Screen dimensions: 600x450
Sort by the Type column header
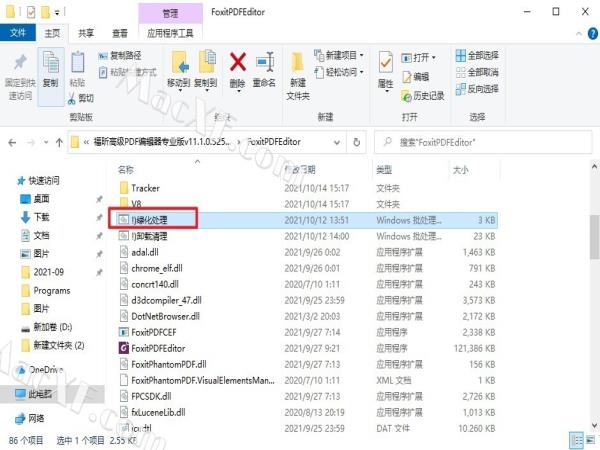click(x=384, y=170)
